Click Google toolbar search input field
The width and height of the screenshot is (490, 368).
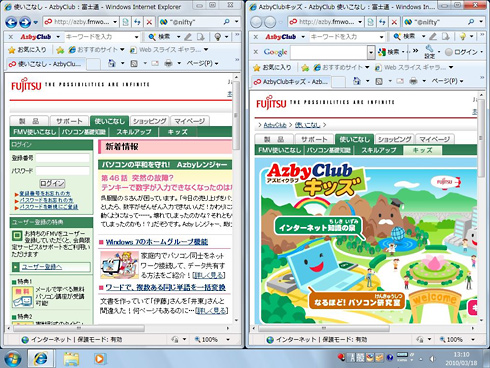(329, 52)
